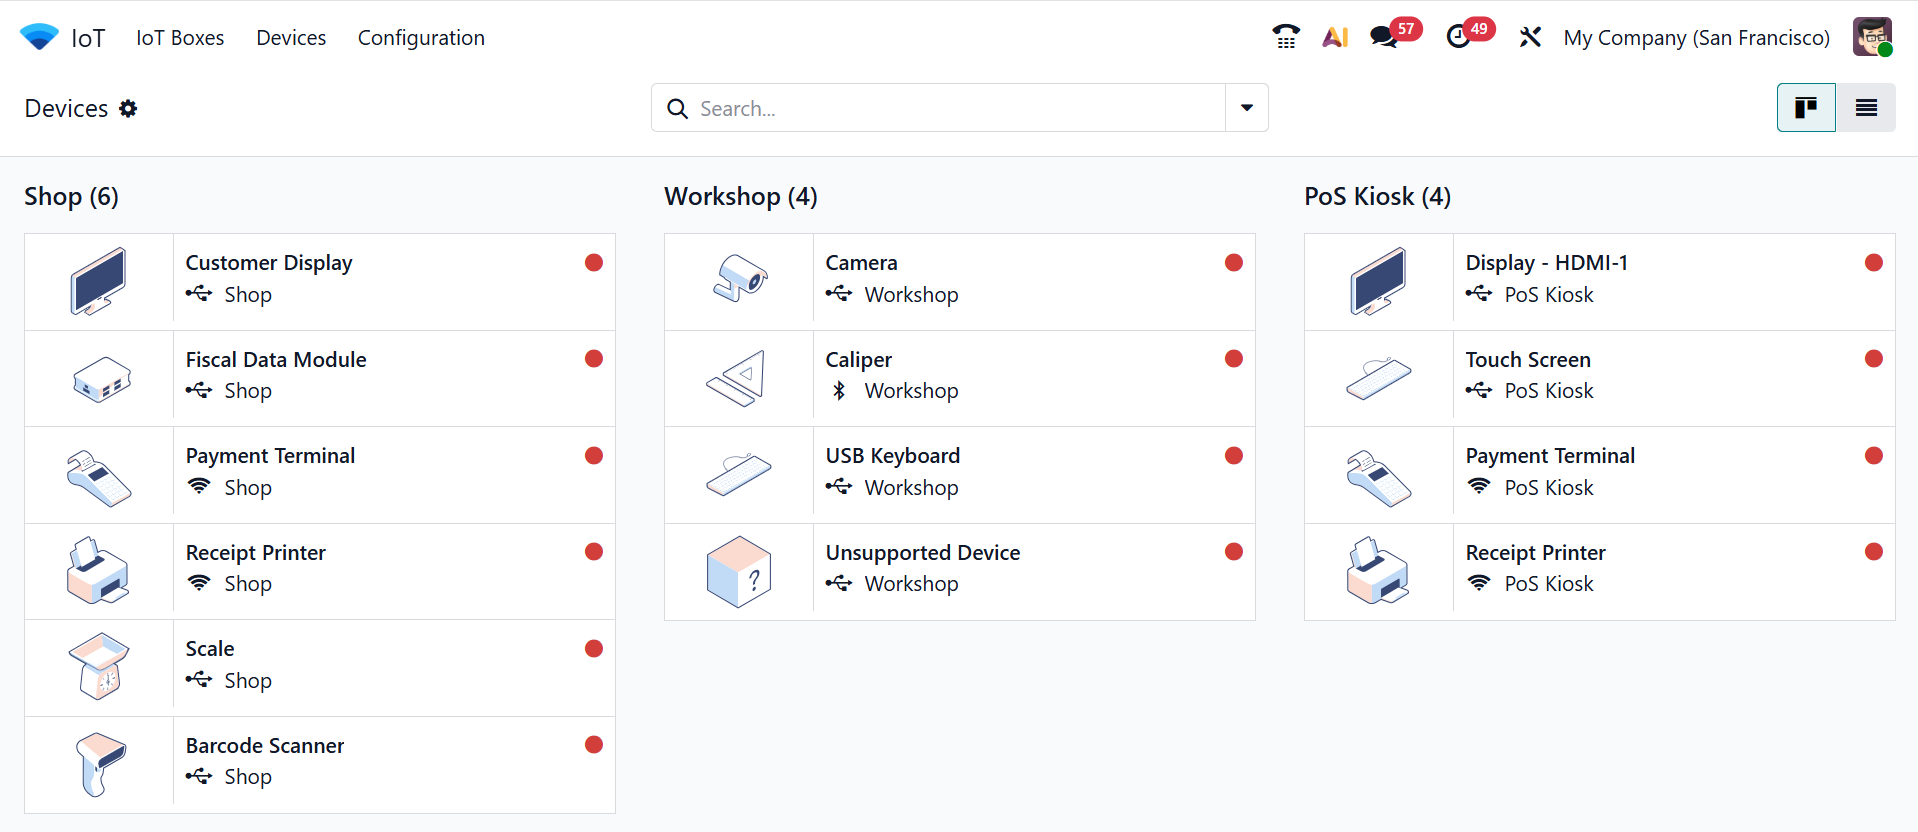Click the debug tools wrench icon
The image size is (1918, 832).
[x=1530, y=37]
